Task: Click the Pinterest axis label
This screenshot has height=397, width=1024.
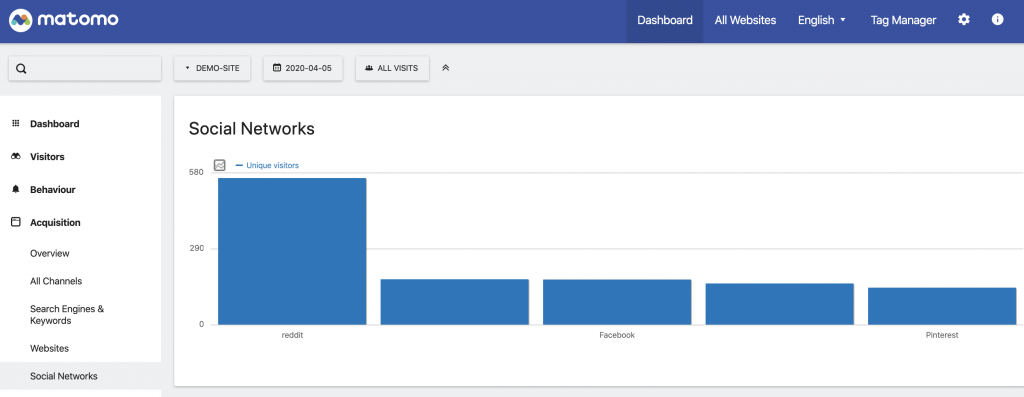Action: 942,335
